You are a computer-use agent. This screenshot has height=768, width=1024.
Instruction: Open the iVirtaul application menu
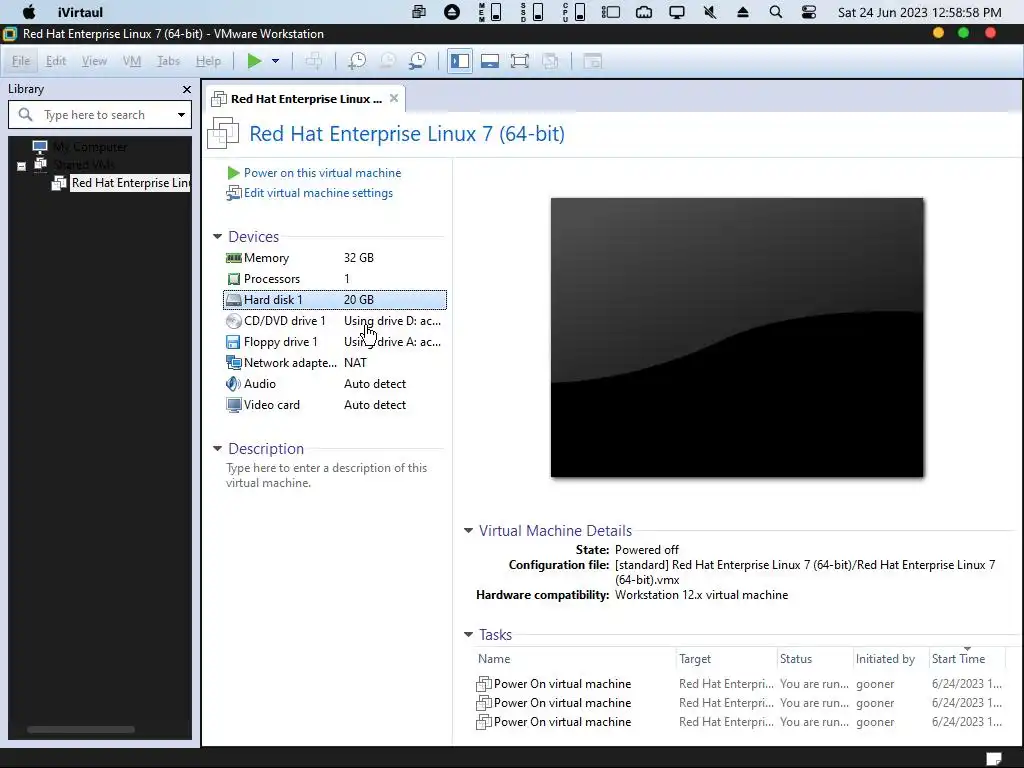[x=80, y=12]
